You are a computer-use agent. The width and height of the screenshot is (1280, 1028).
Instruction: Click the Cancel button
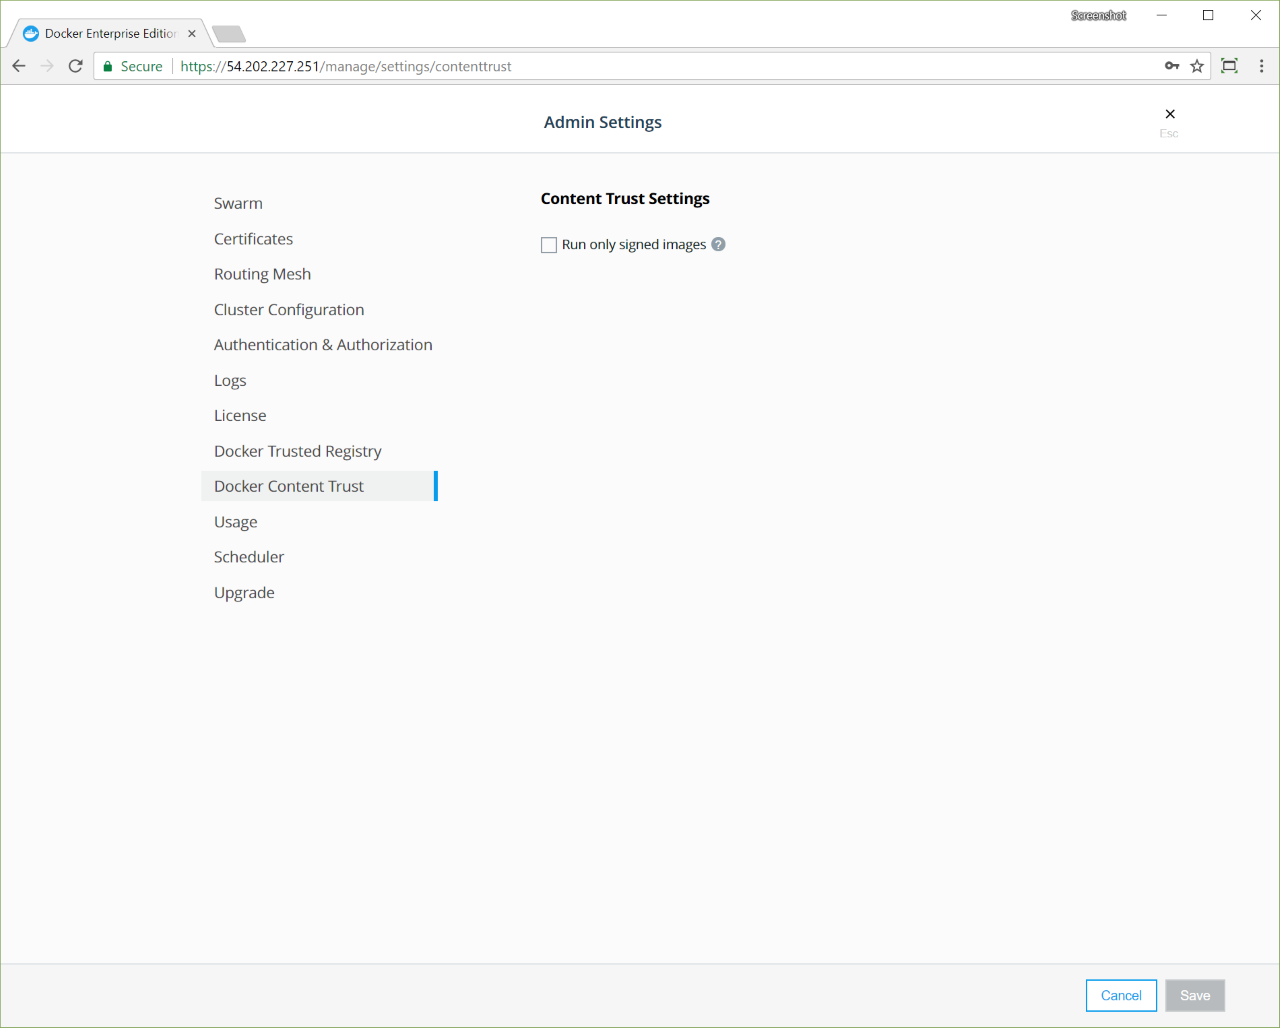click(1121, 995)
